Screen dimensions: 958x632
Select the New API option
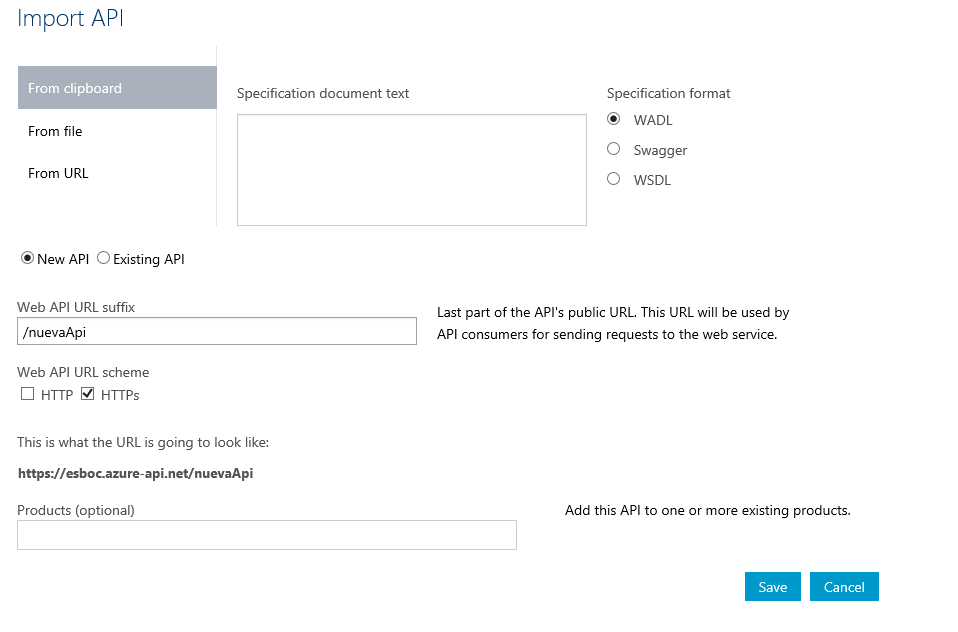[27, 259]
